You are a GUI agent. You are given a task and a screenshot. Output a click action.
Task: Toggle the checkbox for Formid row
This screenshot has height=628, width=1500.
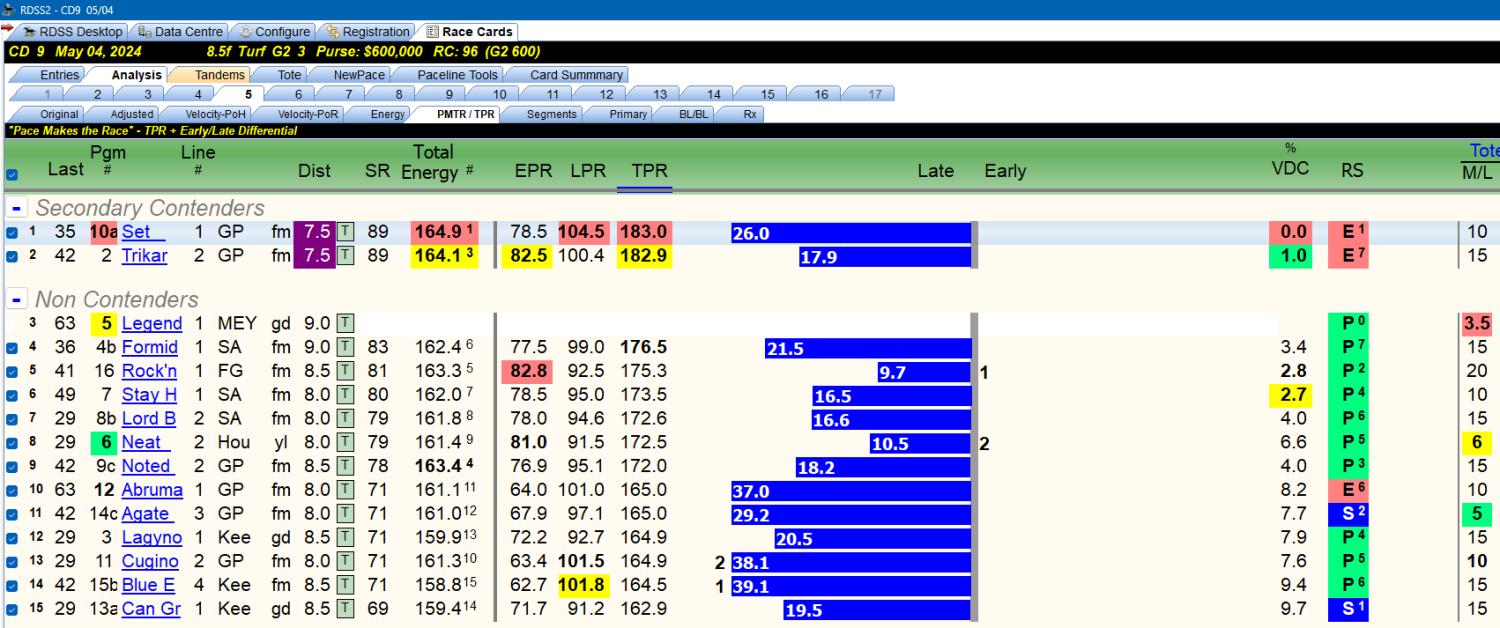[x=12, y=348]
